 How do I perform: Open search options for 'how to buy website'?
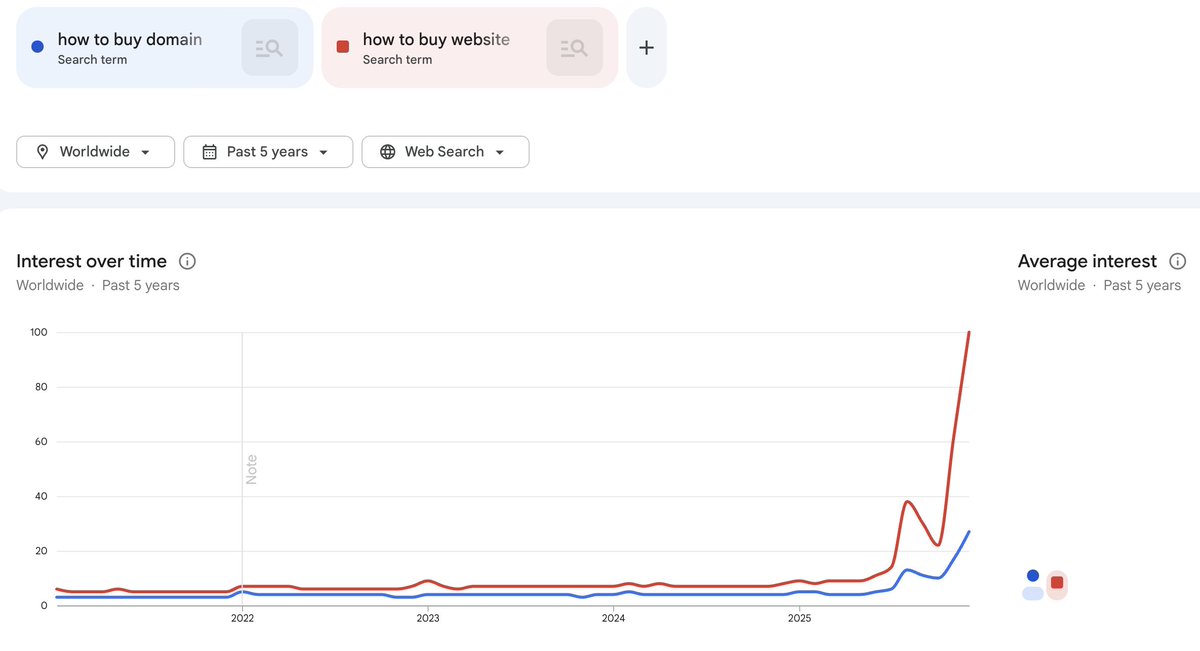coord(574,47)
